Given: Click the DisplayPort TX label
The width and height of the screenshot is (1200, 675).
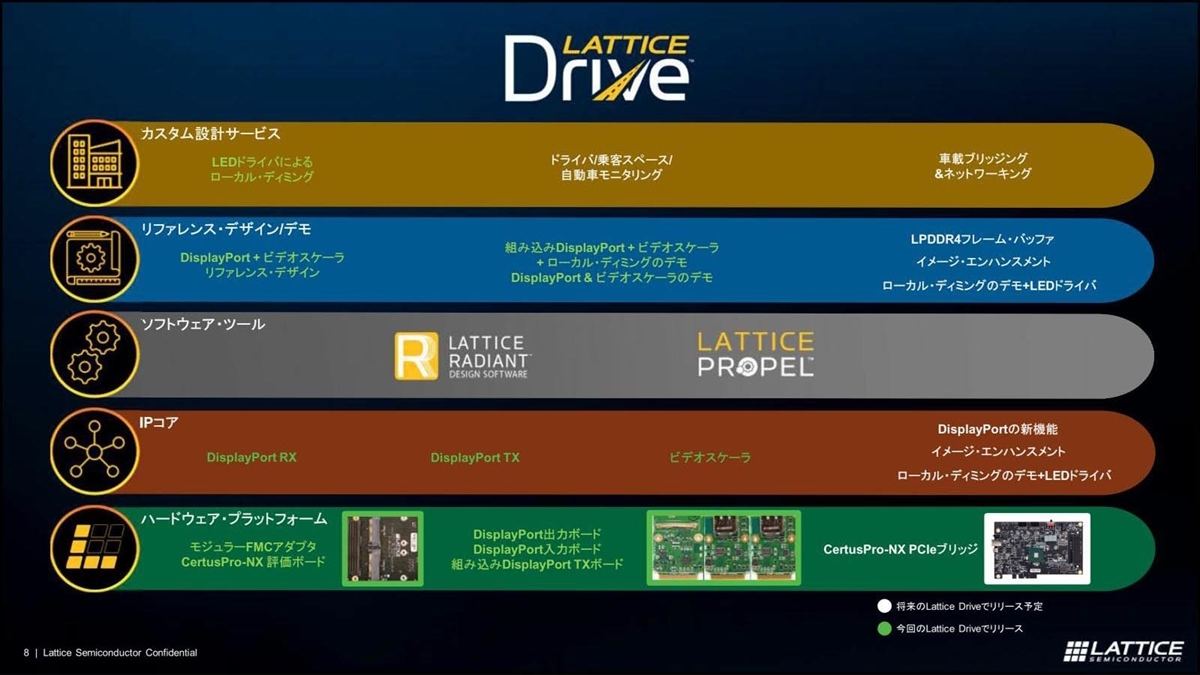Looking at the screenshot, I should pyautogui.click(x=475, y=457).
